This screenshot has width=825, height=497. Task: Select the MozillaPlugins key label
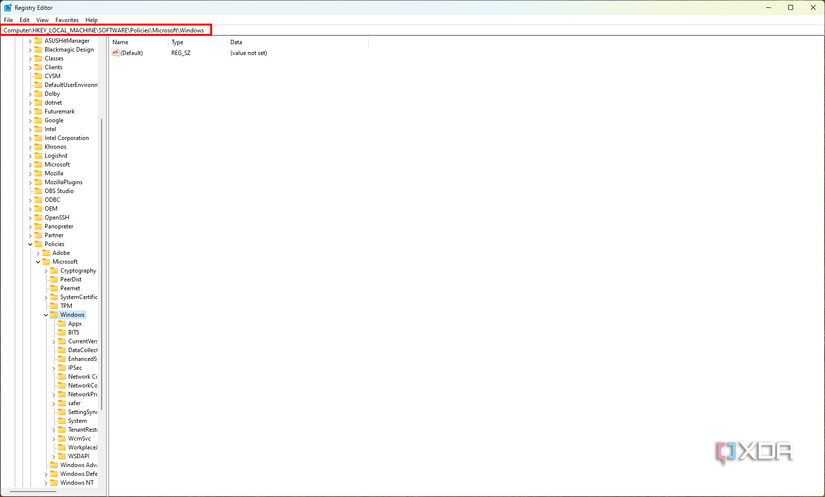click(x=63, y=182)
